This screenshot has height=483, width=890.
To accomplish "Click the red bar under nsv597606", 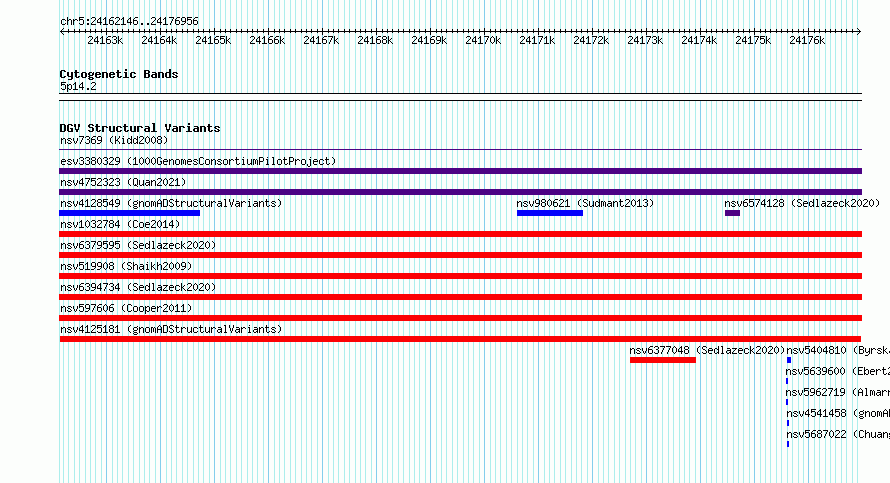I will pos(460,318).
